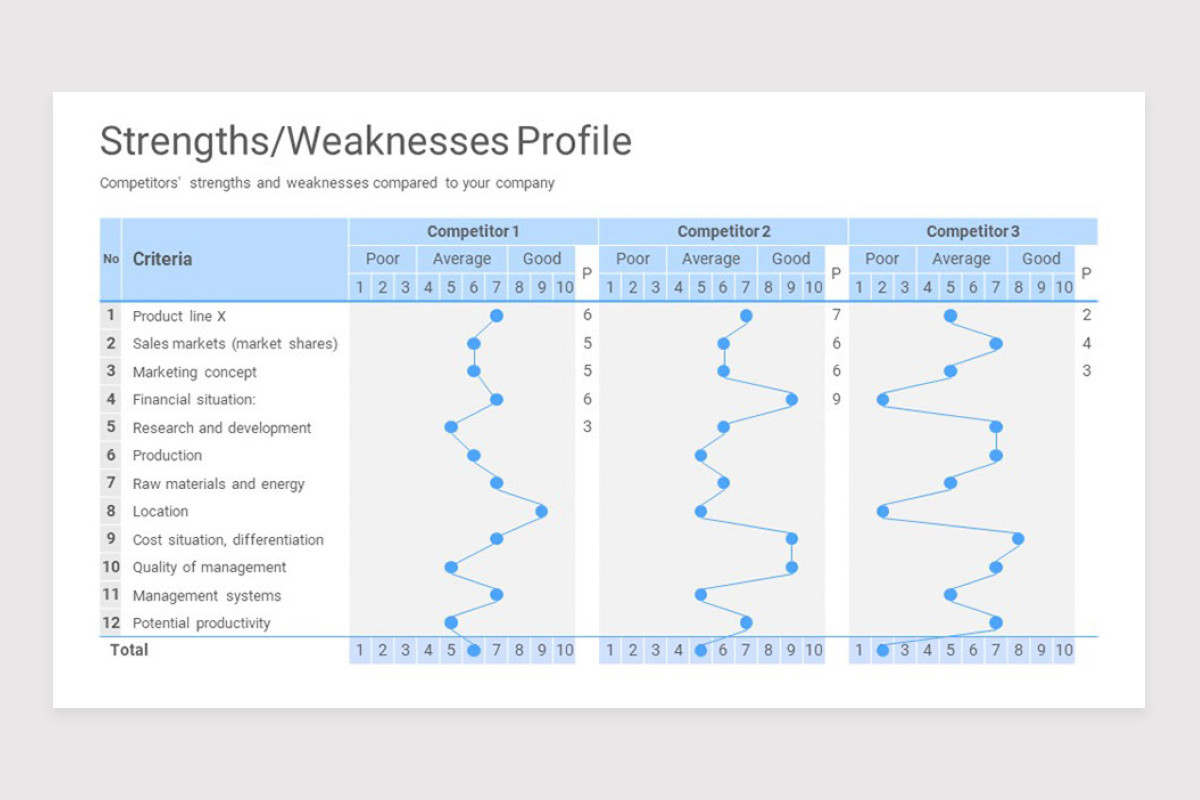Select the Competitor 3 column header
Image resolution: width=1200 pixels, height=800 pixels.
tap(973, 231)
